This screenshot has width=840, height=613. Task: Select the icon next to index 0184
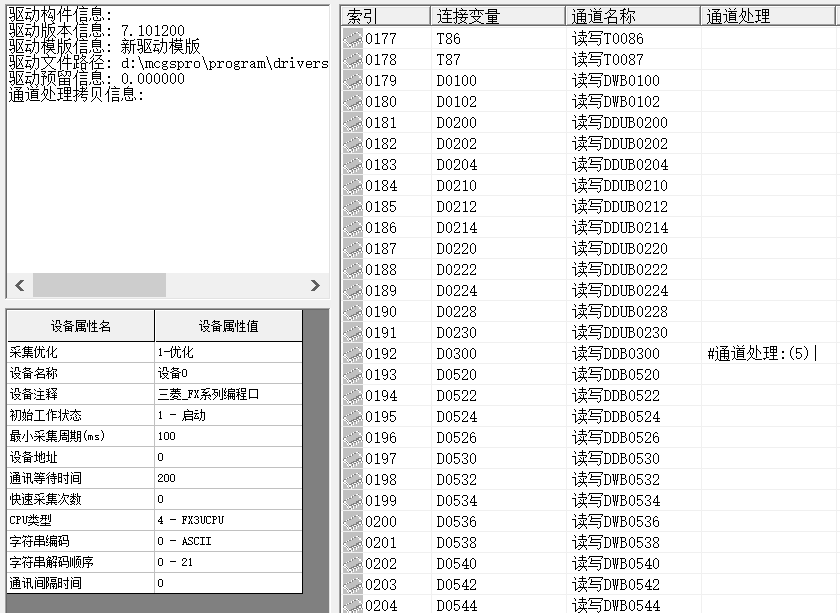pyautogui.click(x=352, y=186)
